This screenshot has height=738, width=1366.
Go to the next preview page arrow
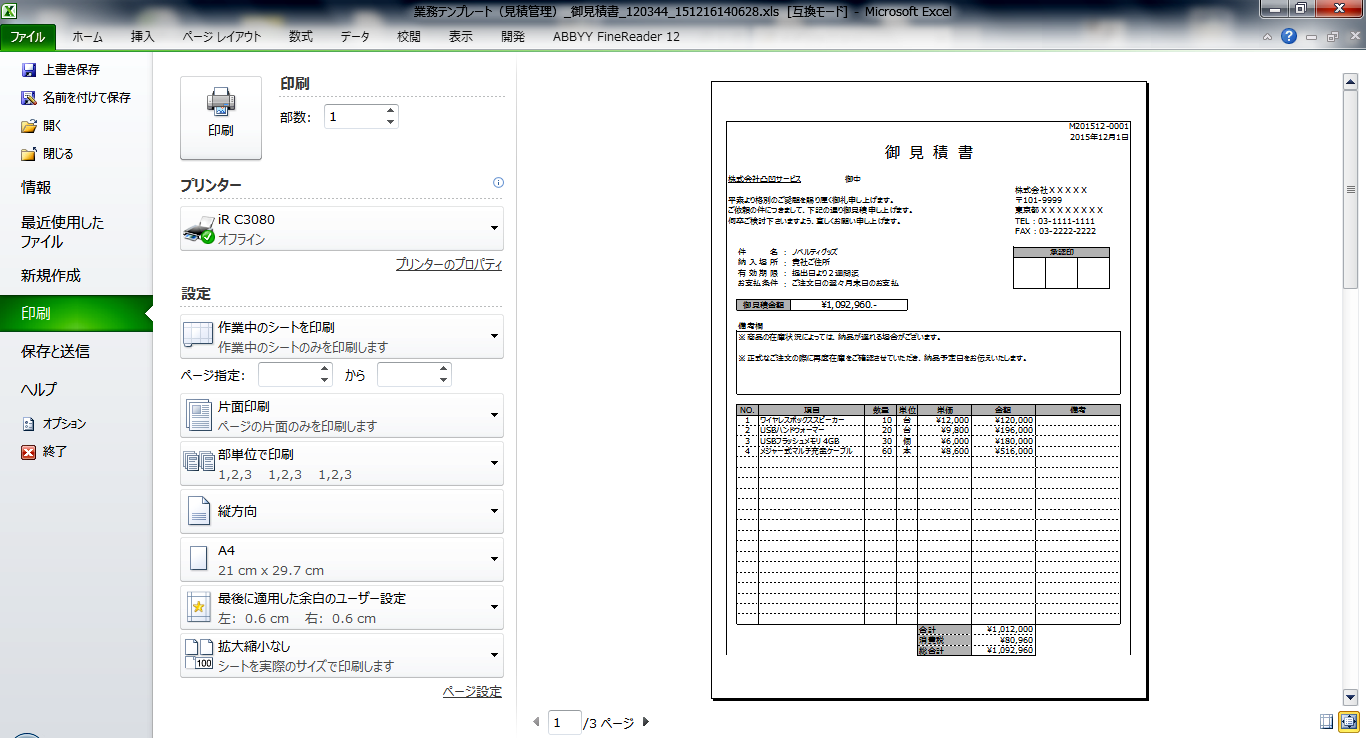(646, 722)
